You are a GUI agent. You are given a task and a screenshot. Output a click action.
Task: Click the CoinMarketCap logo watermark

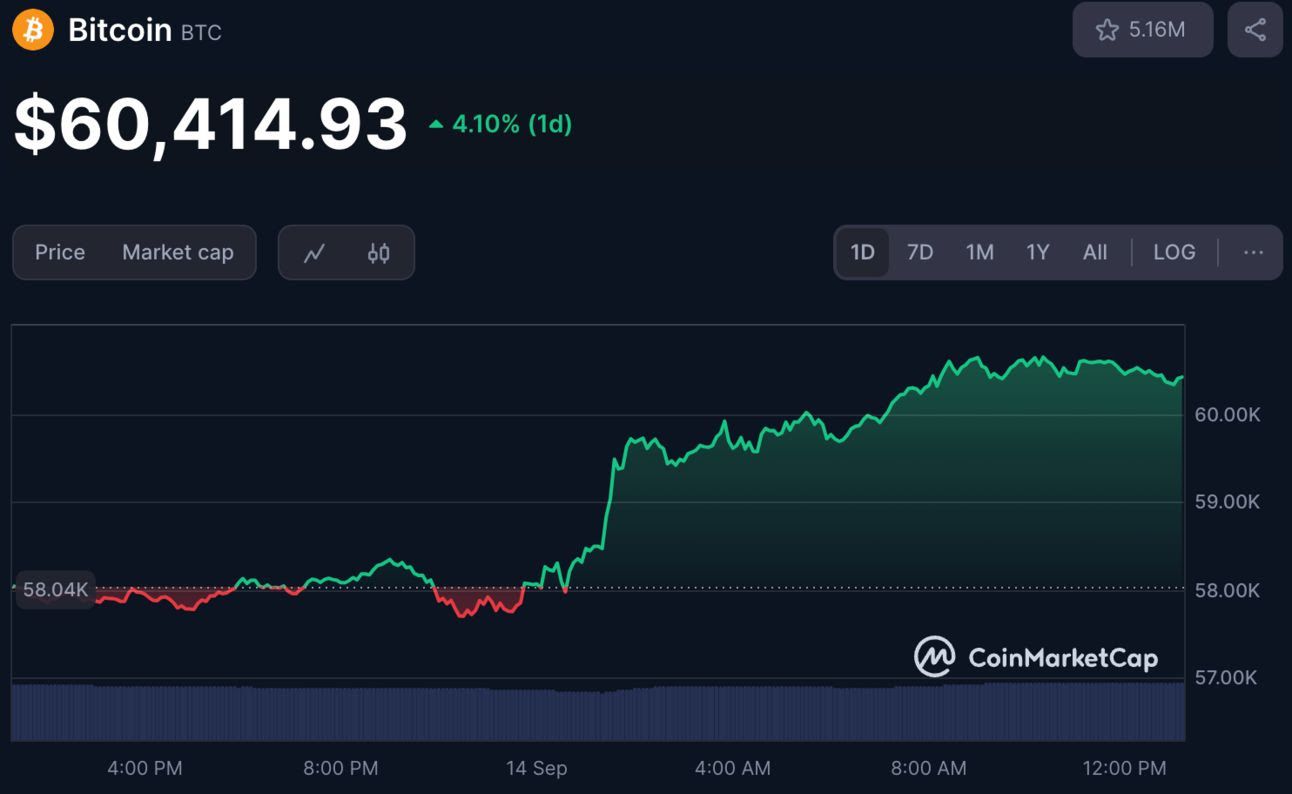pyautogui.click(x=1036, y=657)
